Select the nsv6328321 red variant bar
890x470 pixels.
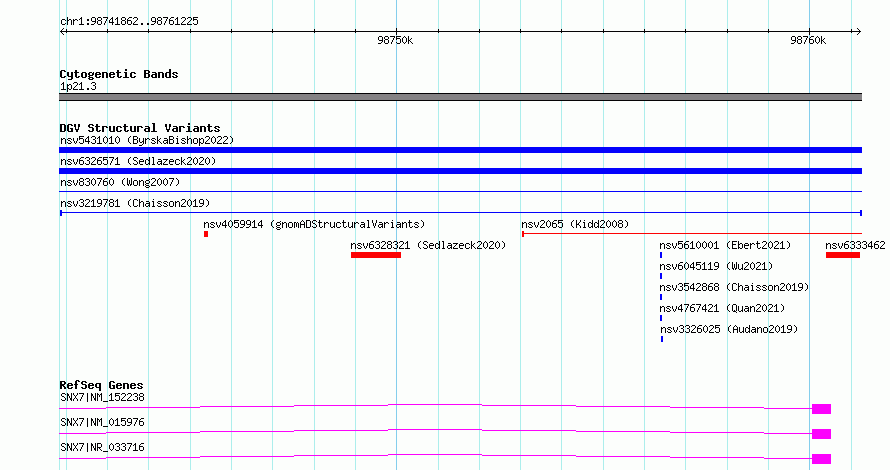coord(376,255)
